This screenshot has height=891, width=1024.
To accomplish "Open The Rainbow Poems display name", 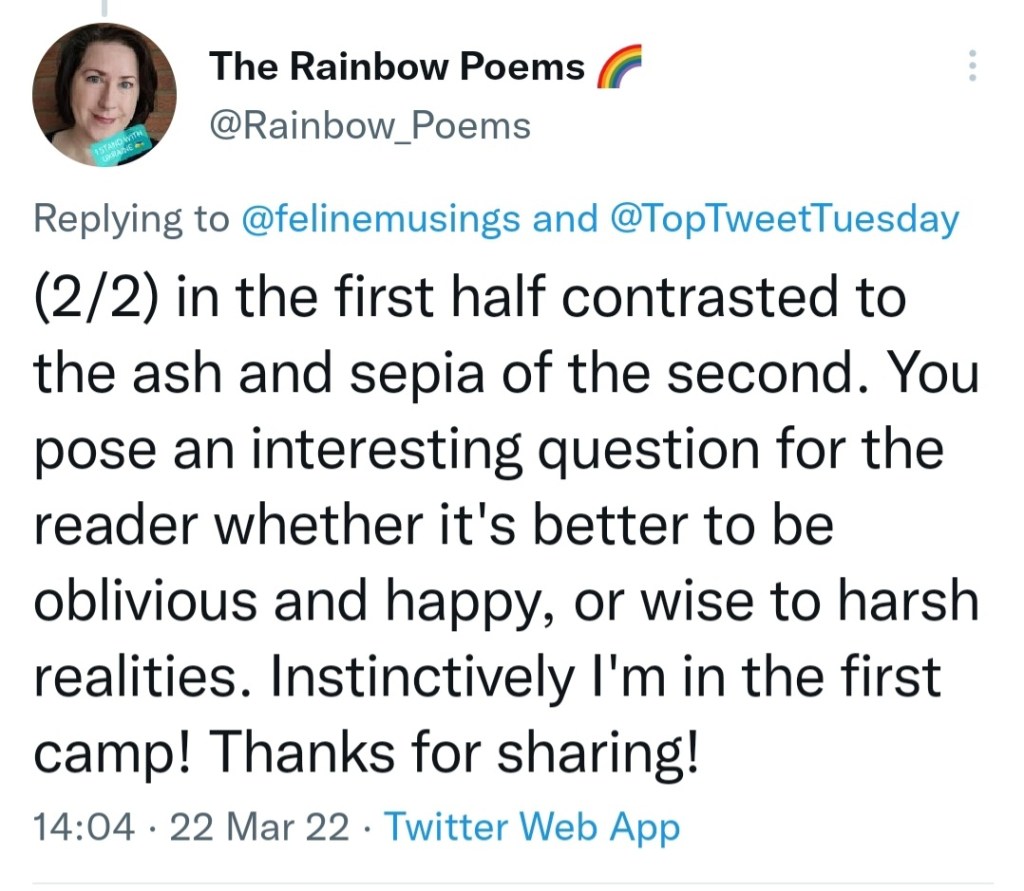I will coord(396,67).
